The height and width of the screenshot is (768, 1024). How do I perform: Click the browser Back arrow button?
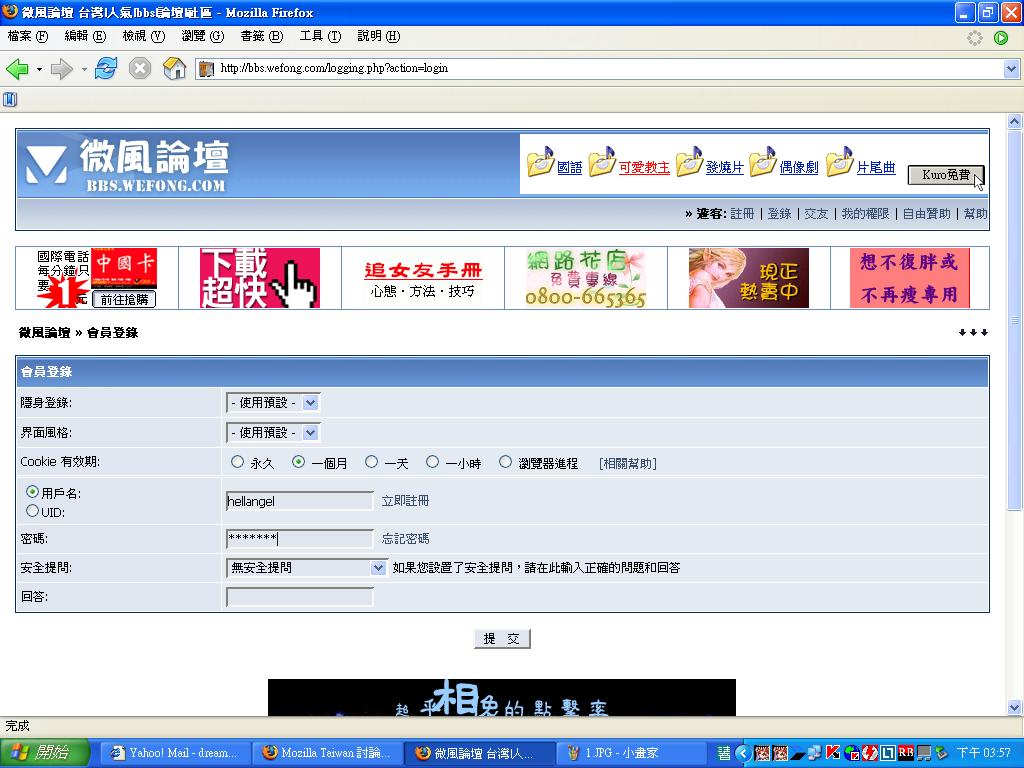[17, 69]
